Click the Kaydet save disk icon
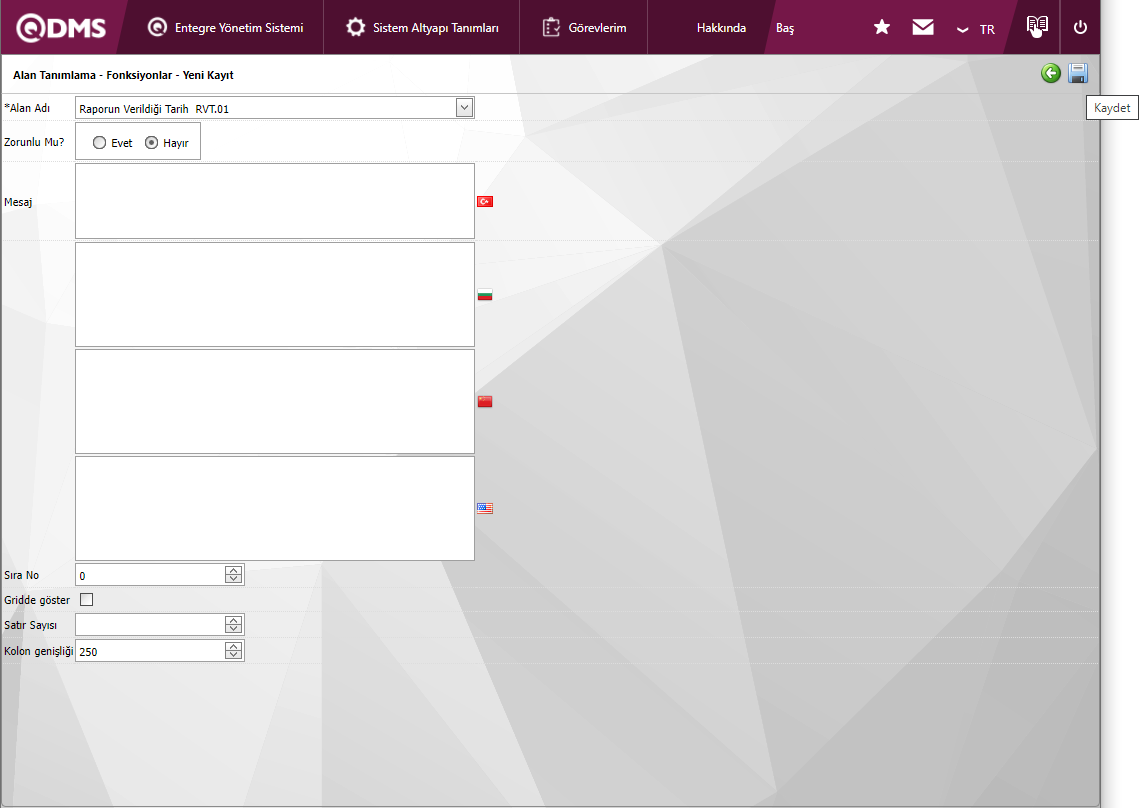Viewport: 1141px width, 808px height. click(x=1078, y=73)
